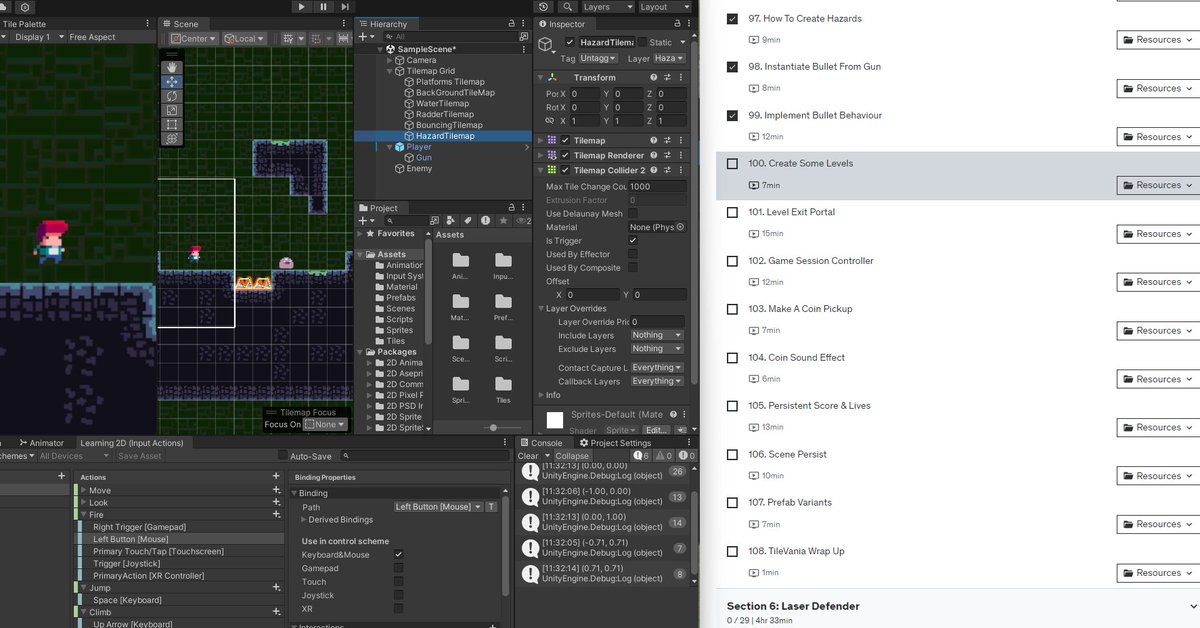Click the T button beside binding Path
The height and width of the screenshot is (628, 1200).
click(491, 507)
